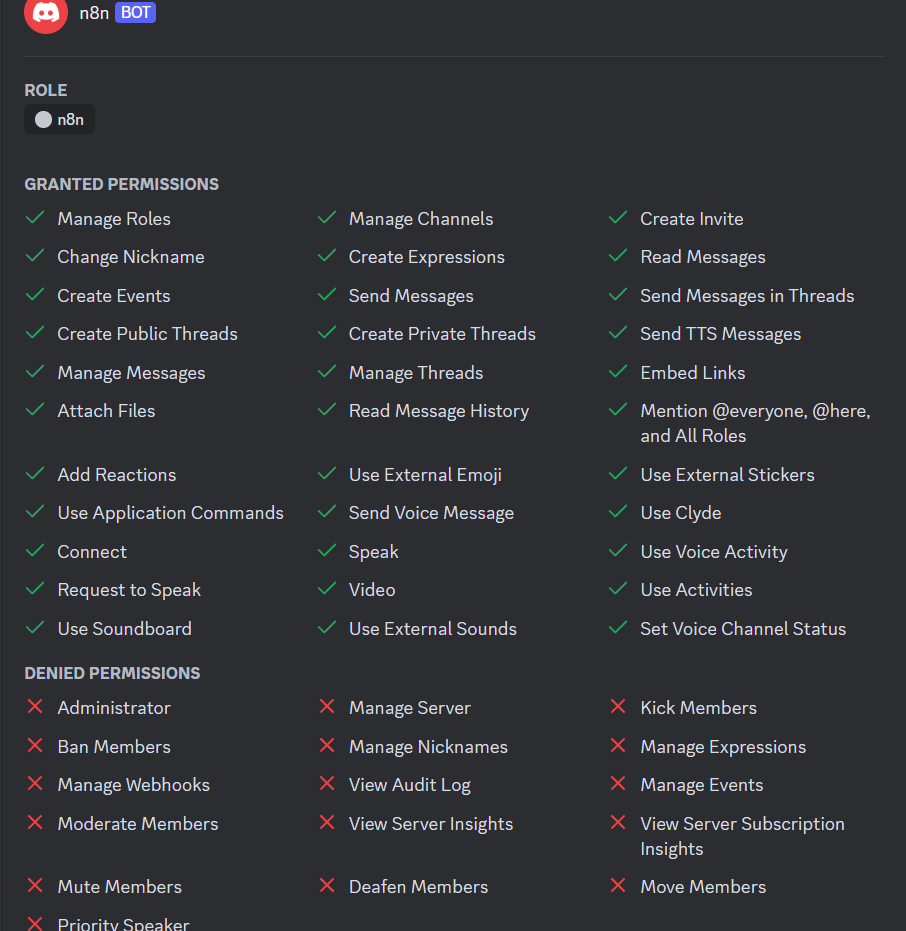The height and width of the screenshot is (931, 906).
Task: Click the green checkmark beside Manage Roles
Action: 35,218
